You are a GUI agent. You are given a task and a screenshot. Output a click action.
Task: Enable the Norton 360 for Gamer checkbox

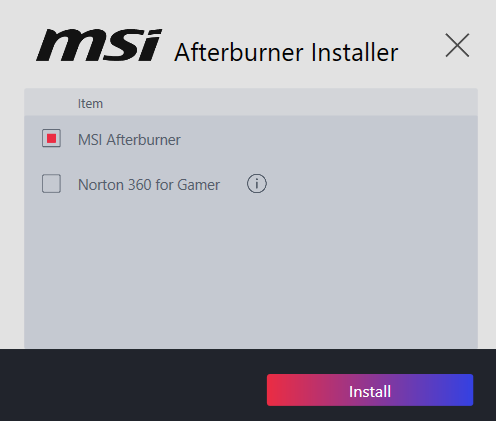tap(51, 183)
